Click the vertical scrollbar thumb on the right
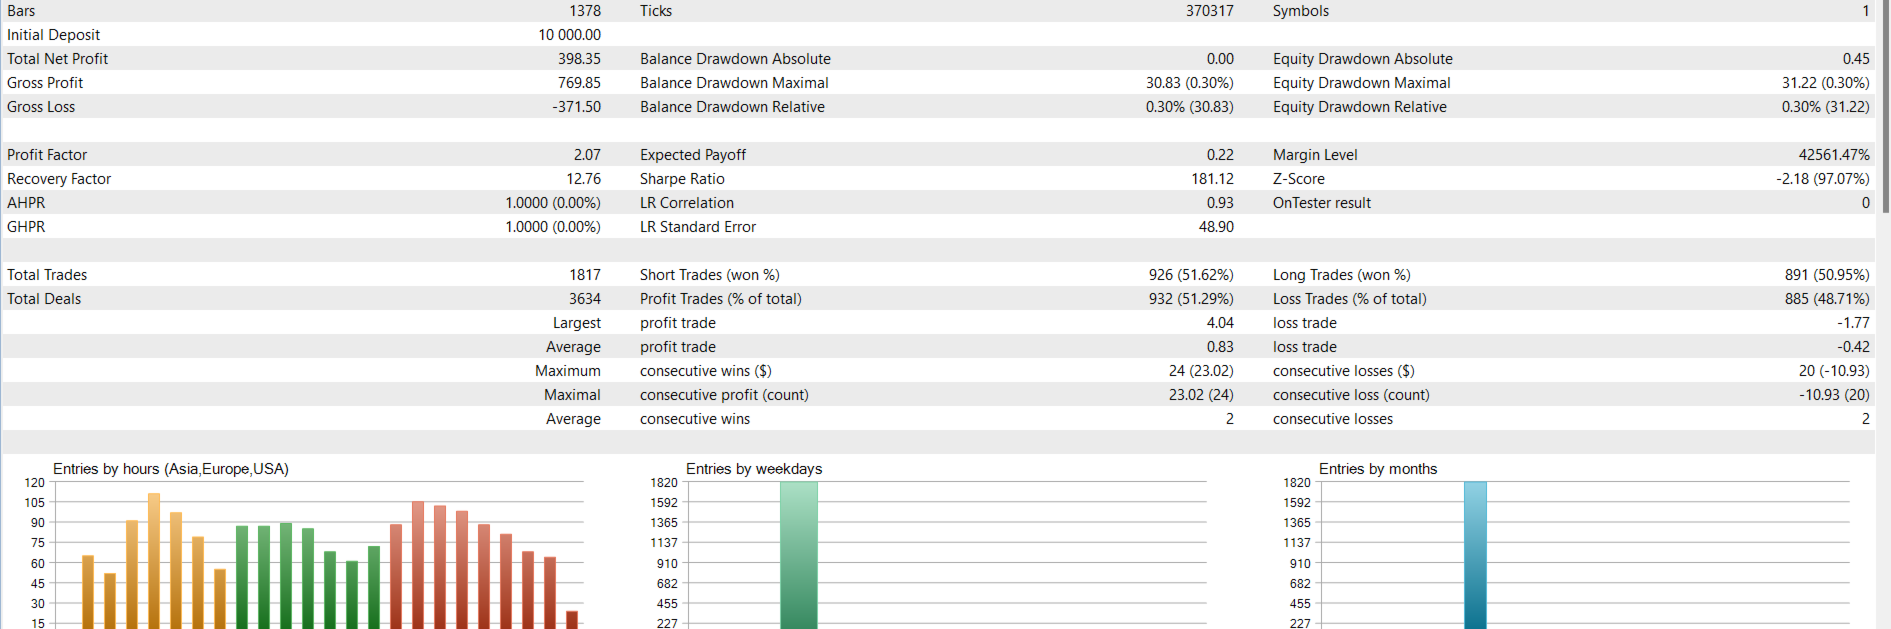 1886,105
